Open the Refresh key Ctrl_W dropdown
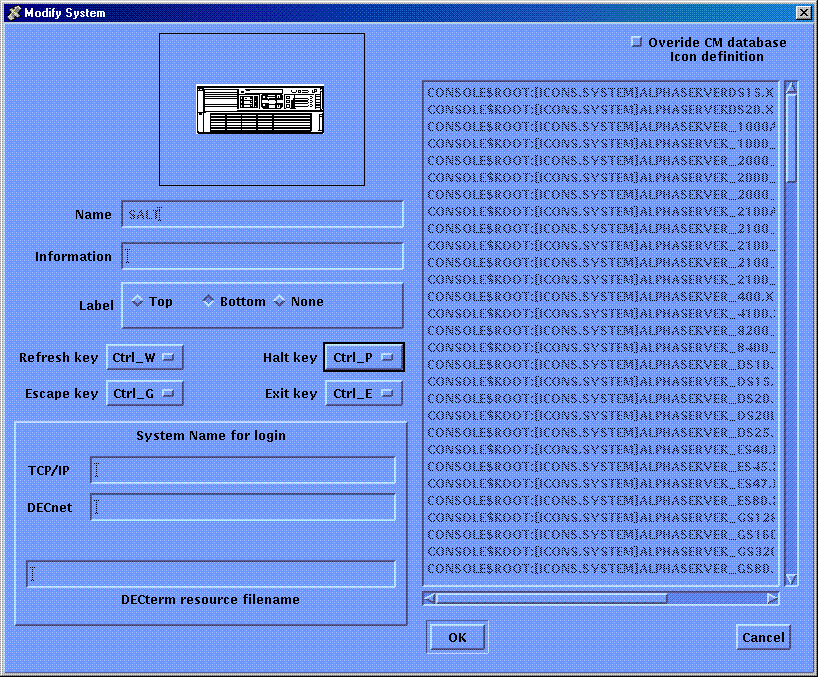The width and height of the screenshot is (818, 677). pyautogui.click(x=145, y=357)
